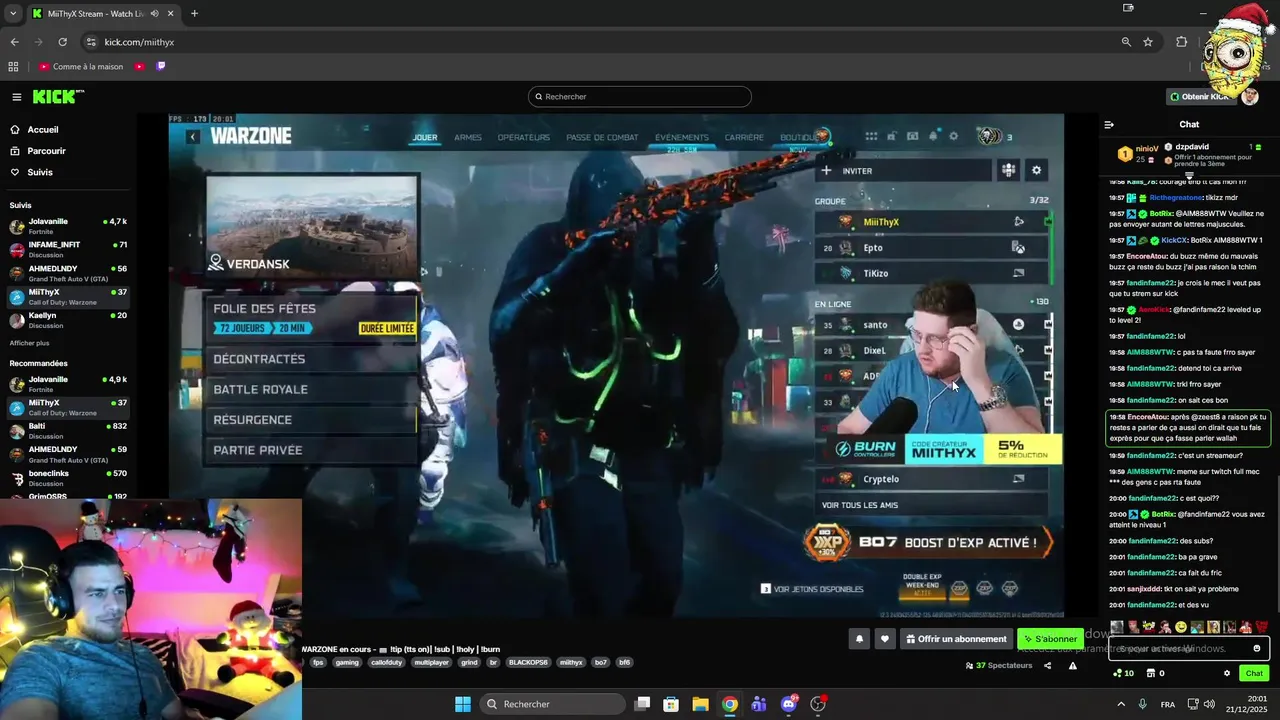Open File Explorer from the taskbar

click(x=700, y=704)
